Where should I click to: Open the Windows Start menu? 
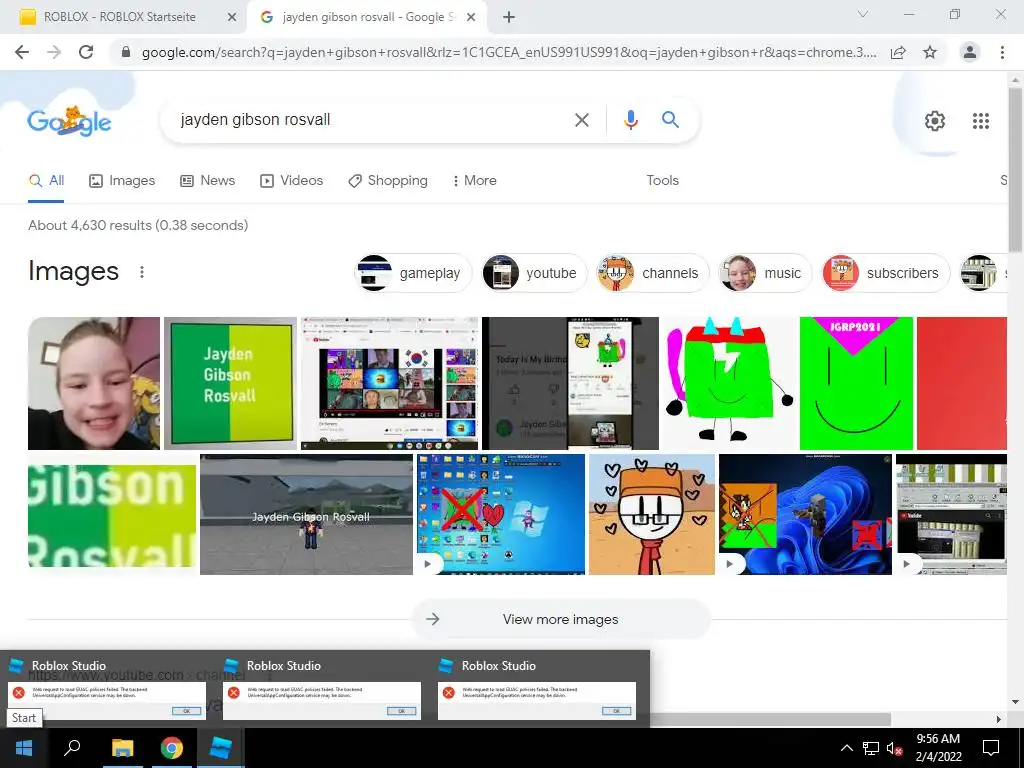(24, 748)
